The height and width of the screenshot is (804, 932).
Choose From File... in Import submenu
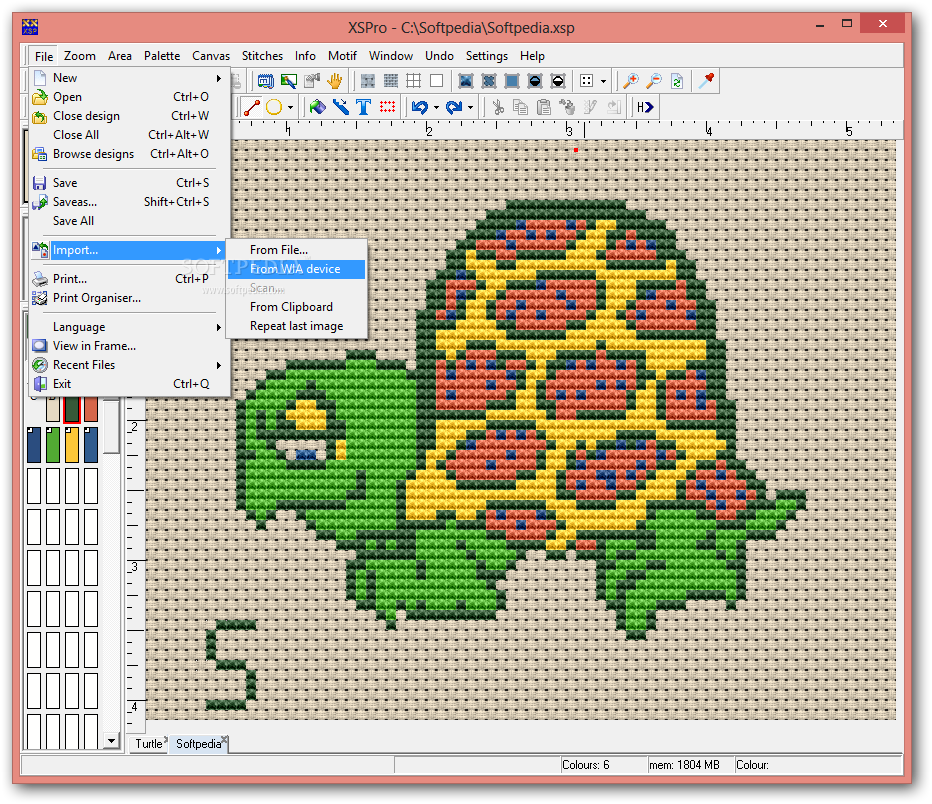[296, 250]
